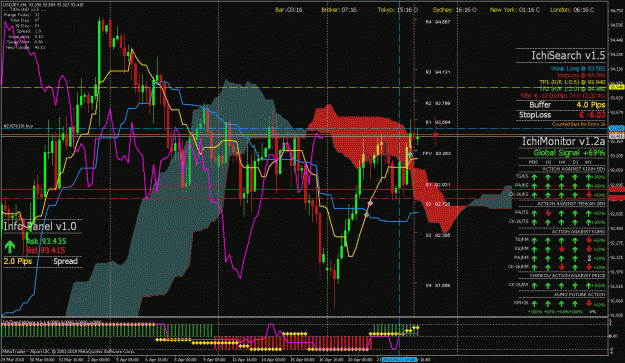Select the Counted Bars for Entry label
The image size is (625, 363).
(578, 124)
